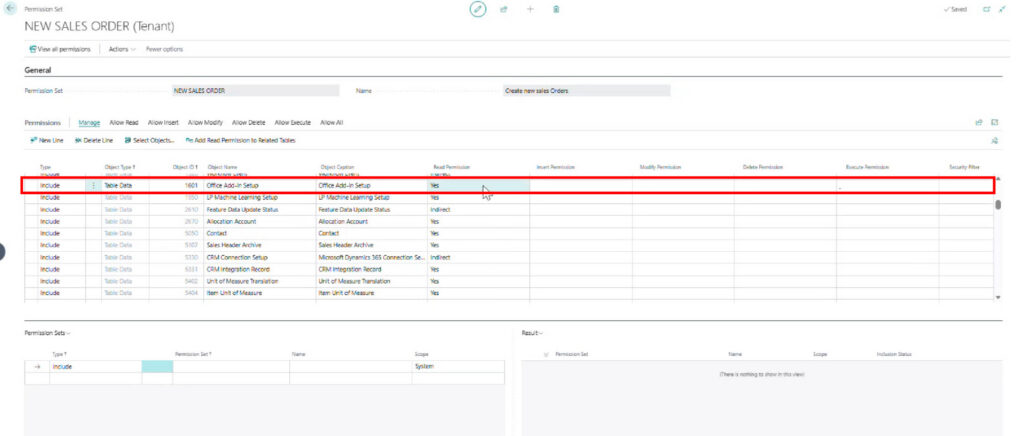
Task: Click Fewer options
Action: coord(165,49)
